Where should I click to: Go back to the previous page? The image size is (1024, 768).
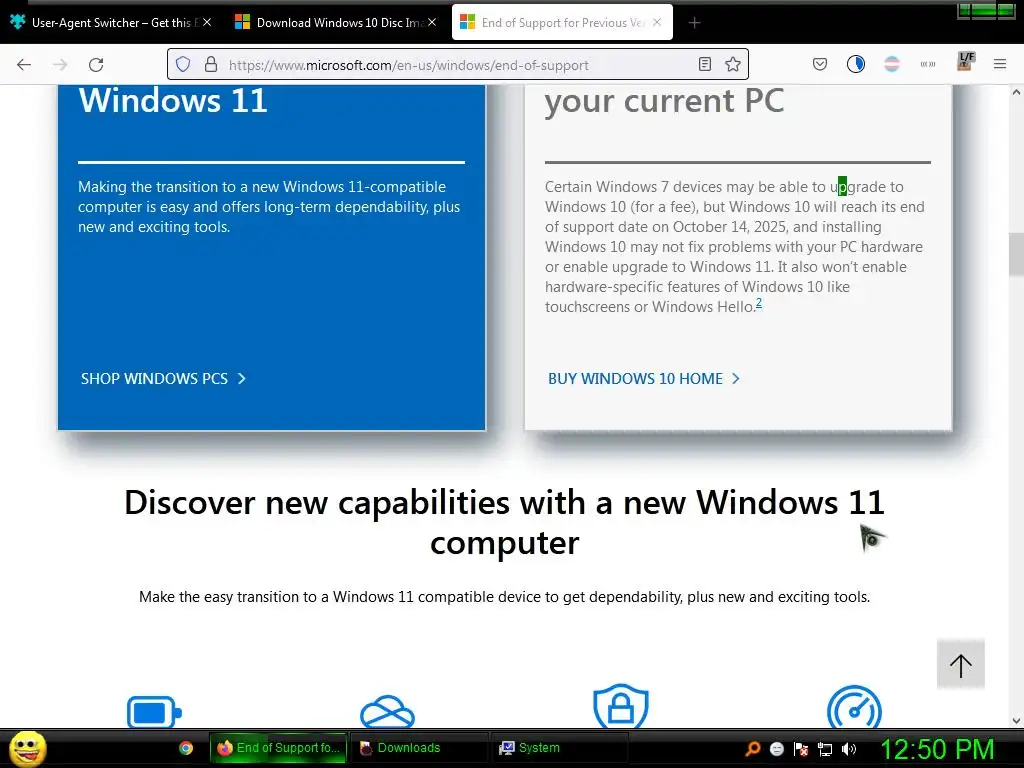pyautogui.click(x=24, y=65)
